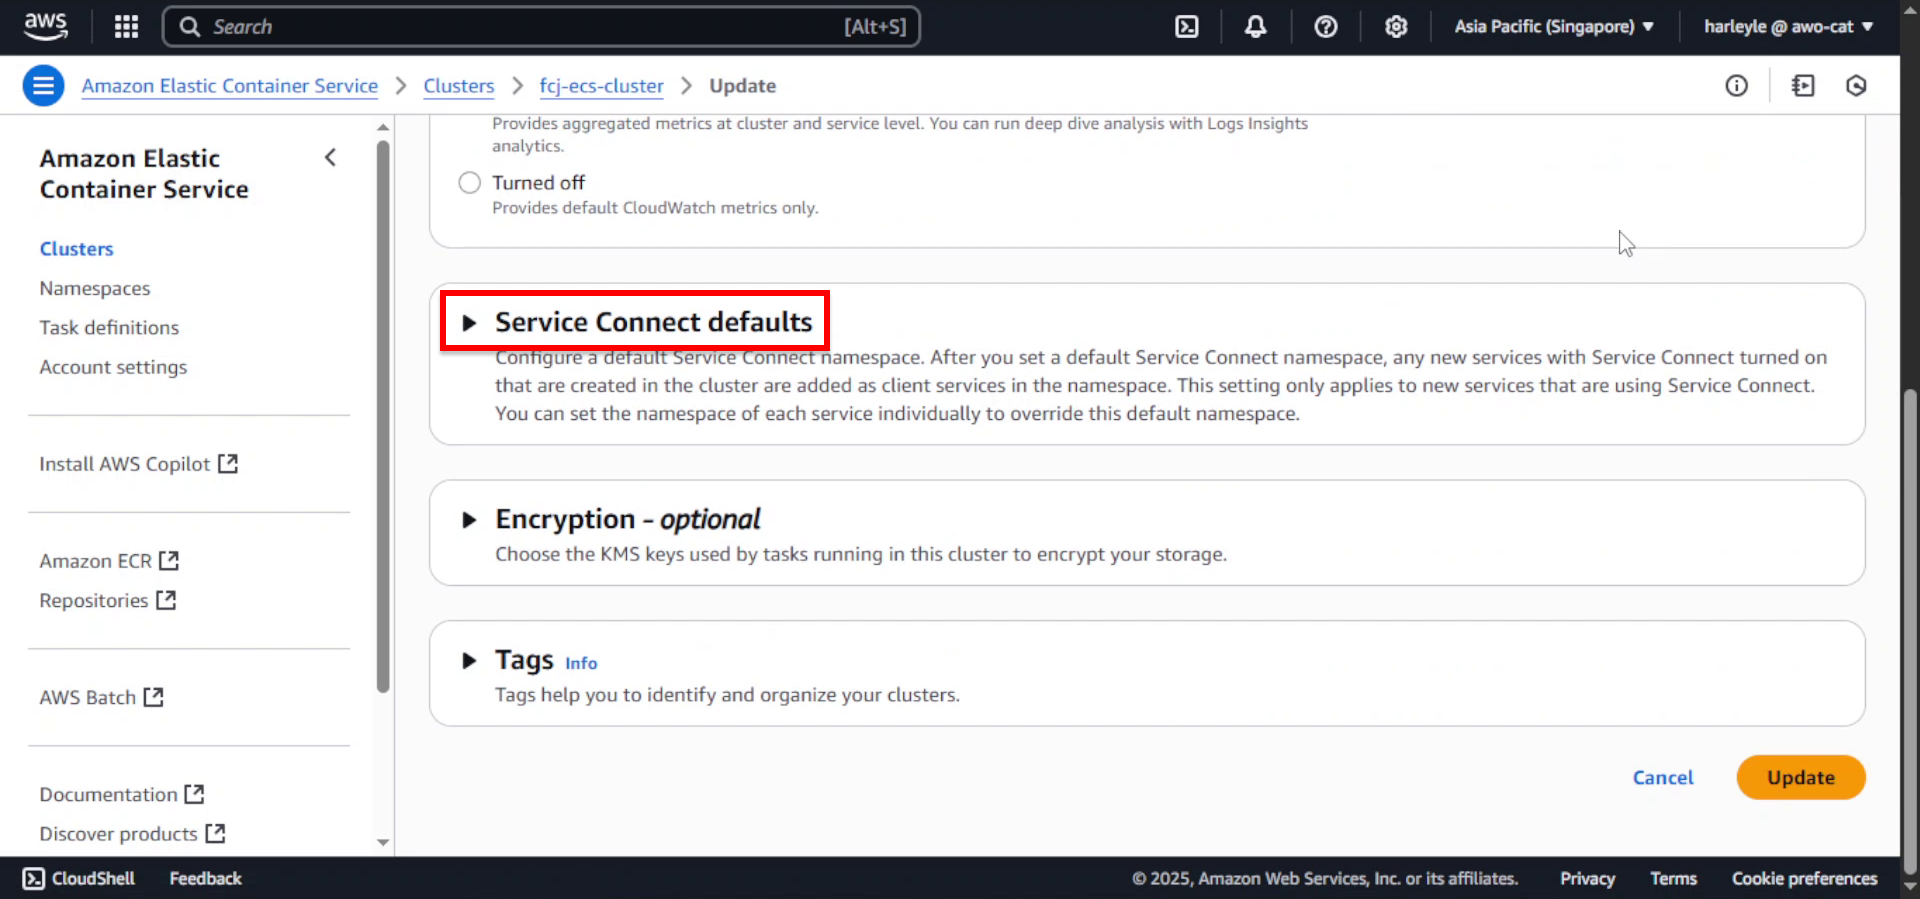Toggle the hamburger side navigation button
Screen dimensions: 1920x899
pos(43,86)
